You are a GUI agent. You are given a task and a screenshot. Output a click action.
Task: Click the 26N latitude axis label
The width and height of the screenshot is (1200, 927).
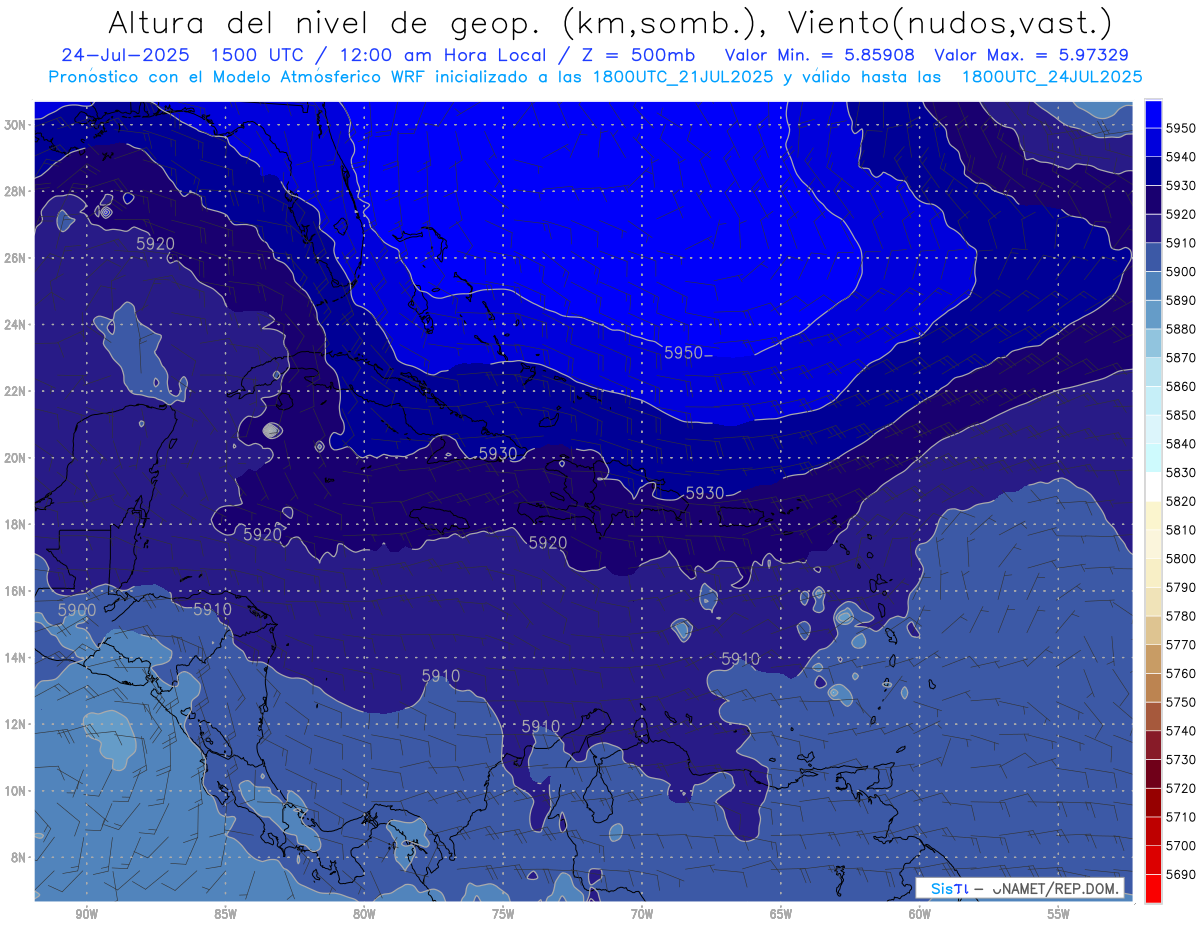[x=16, y=258]
